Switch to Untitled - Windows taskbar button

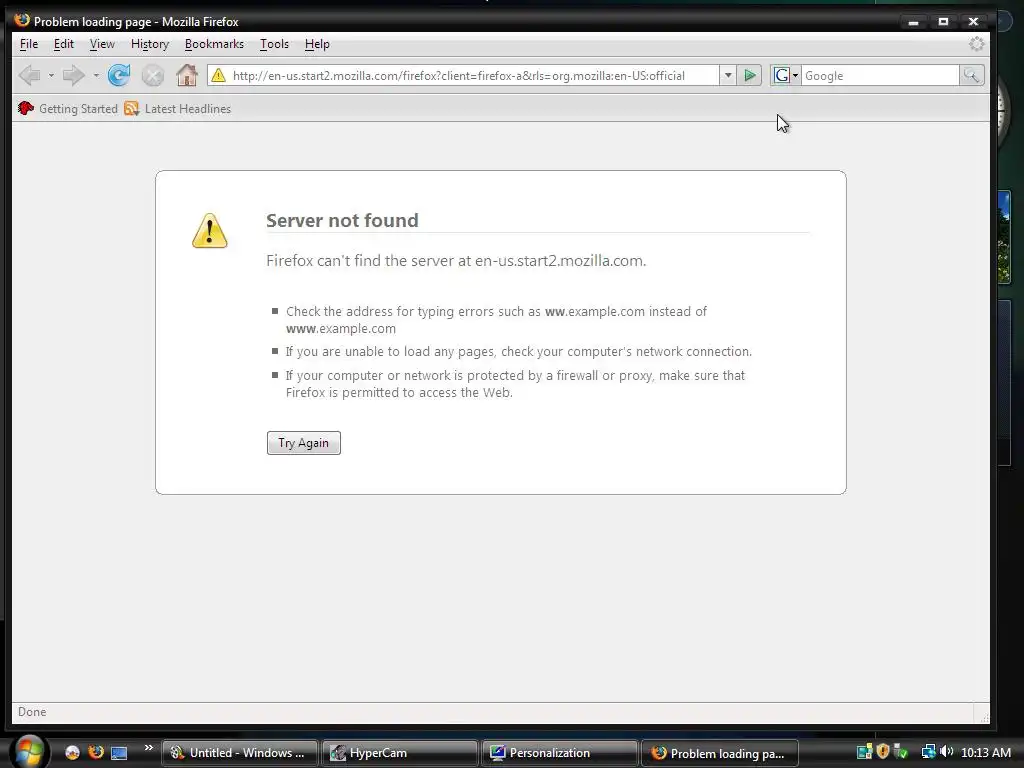(x=240, y=753)
